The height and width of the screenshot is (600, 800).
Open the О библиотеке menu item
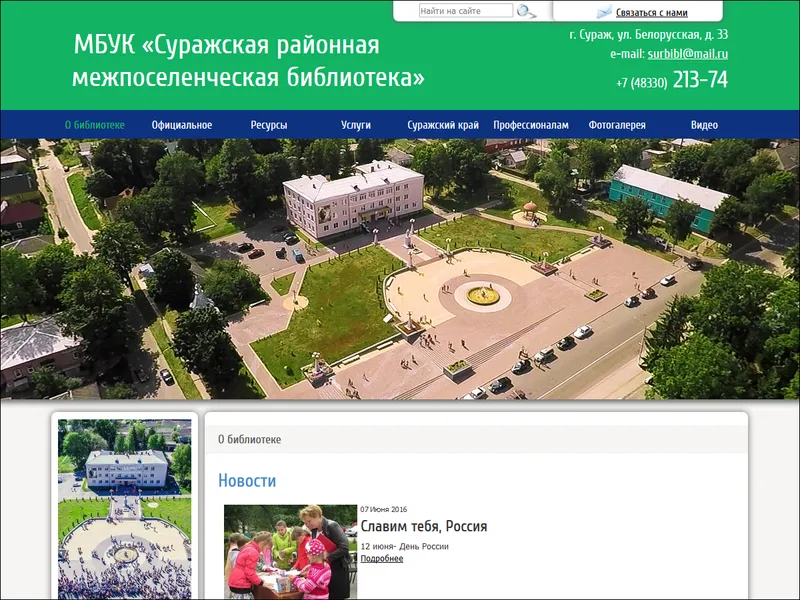94,125
